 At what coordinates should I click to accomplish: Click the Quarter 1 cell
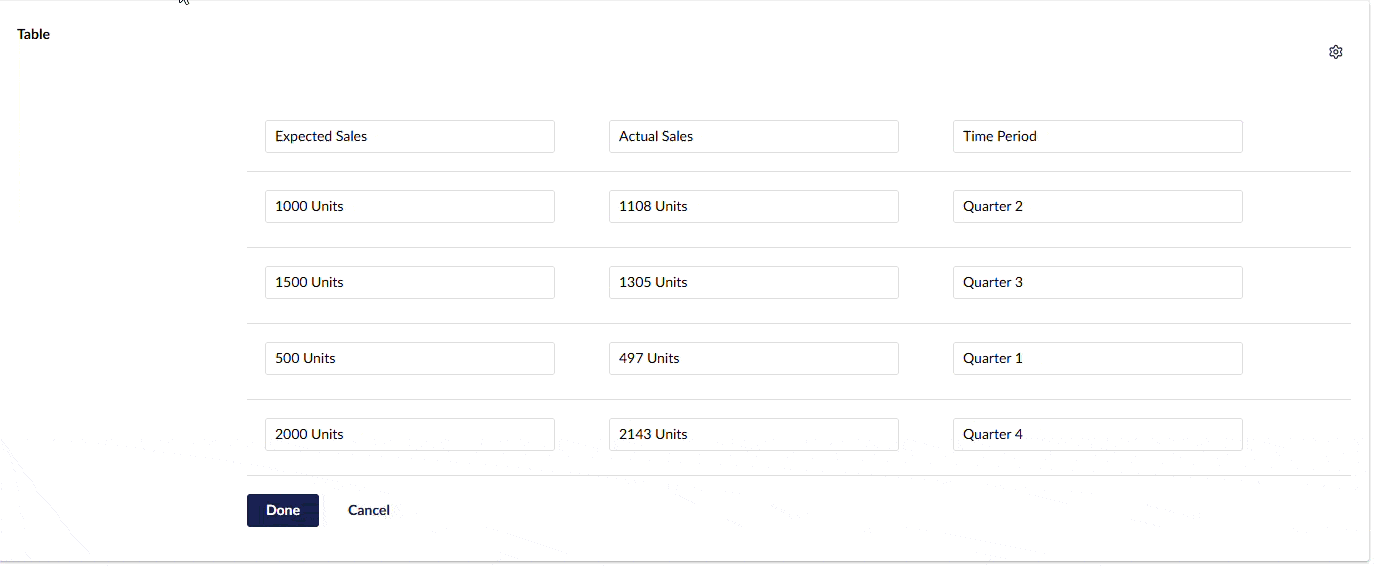point(1097,359)
